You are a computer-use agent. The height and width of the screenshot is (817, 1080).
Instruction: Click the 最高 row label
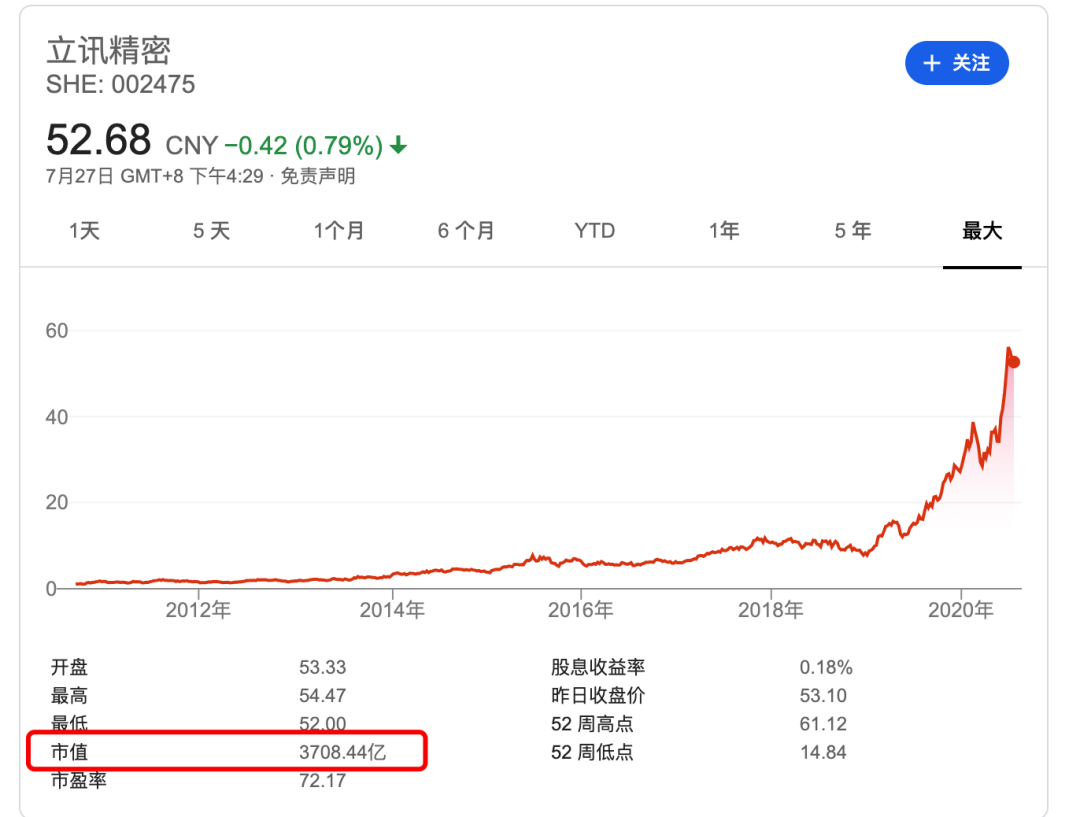tap(70, 696)
